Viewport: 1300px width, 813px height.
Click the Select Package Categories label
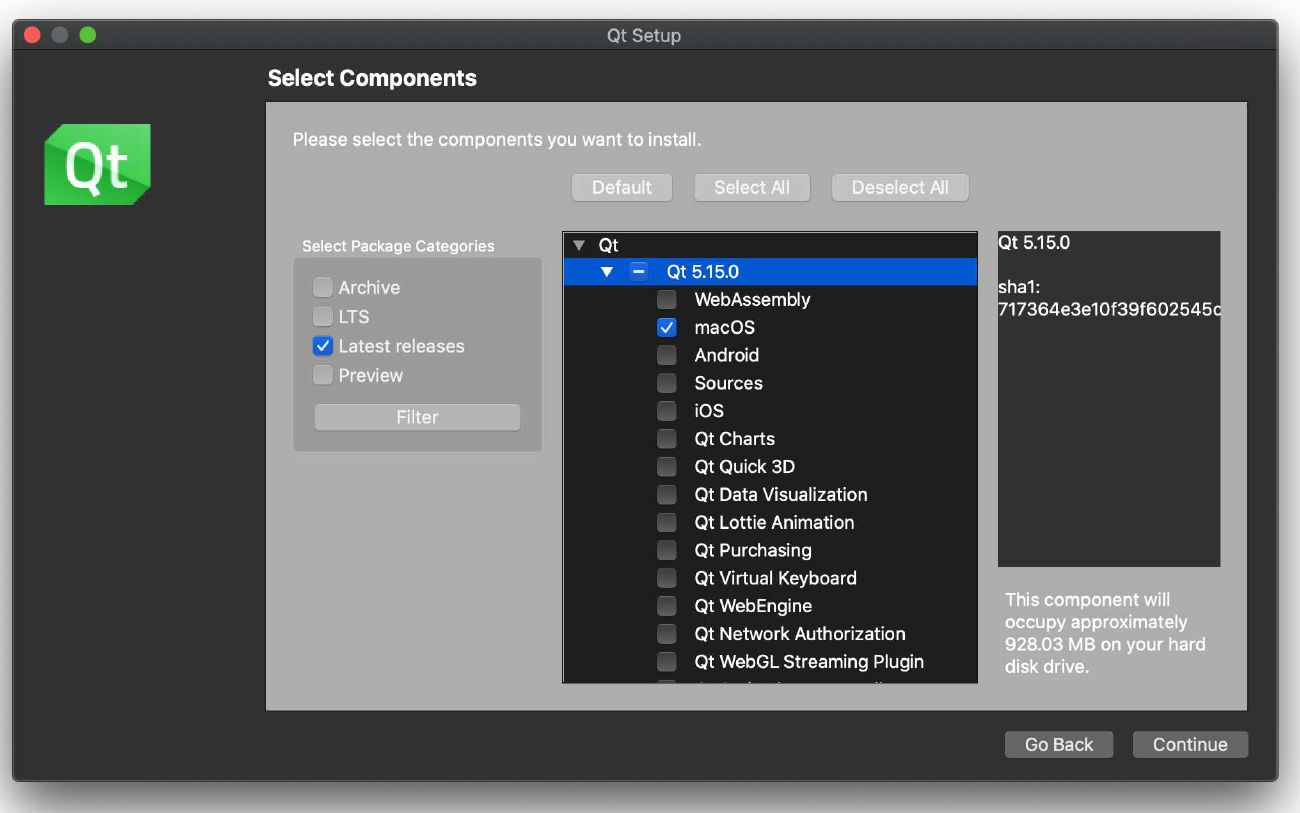(398, 246)
